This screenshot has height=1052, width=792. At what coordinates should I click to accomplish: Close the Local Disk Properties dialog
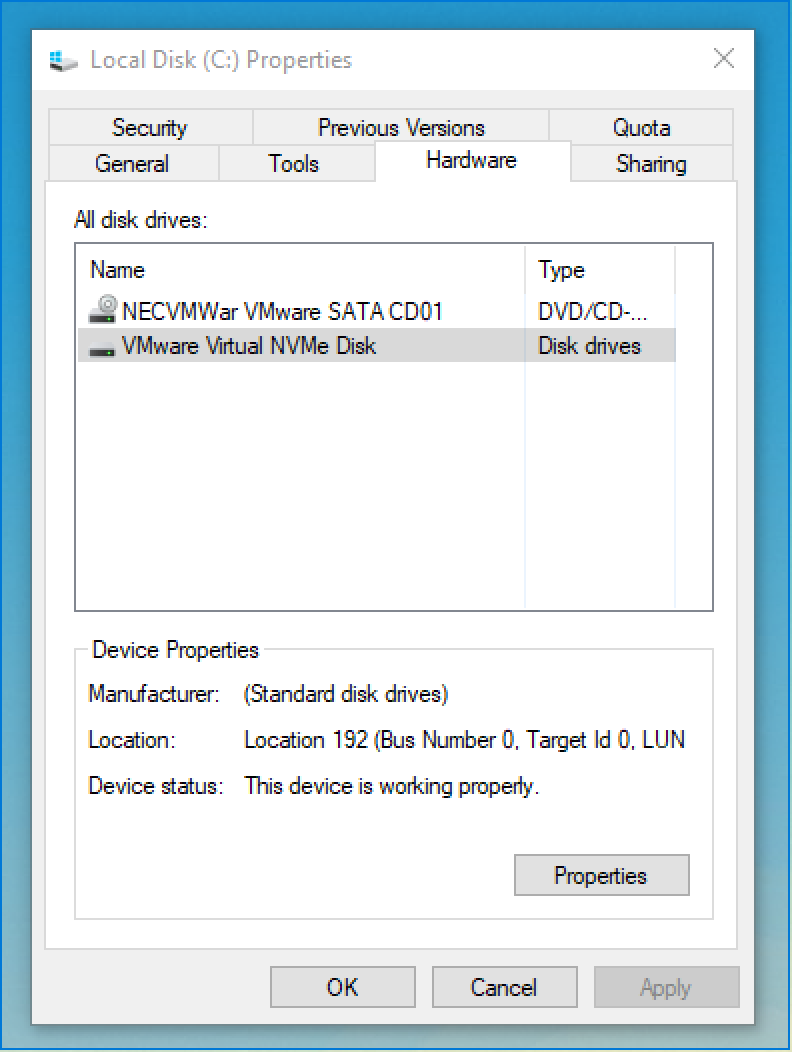coord(724,59)
